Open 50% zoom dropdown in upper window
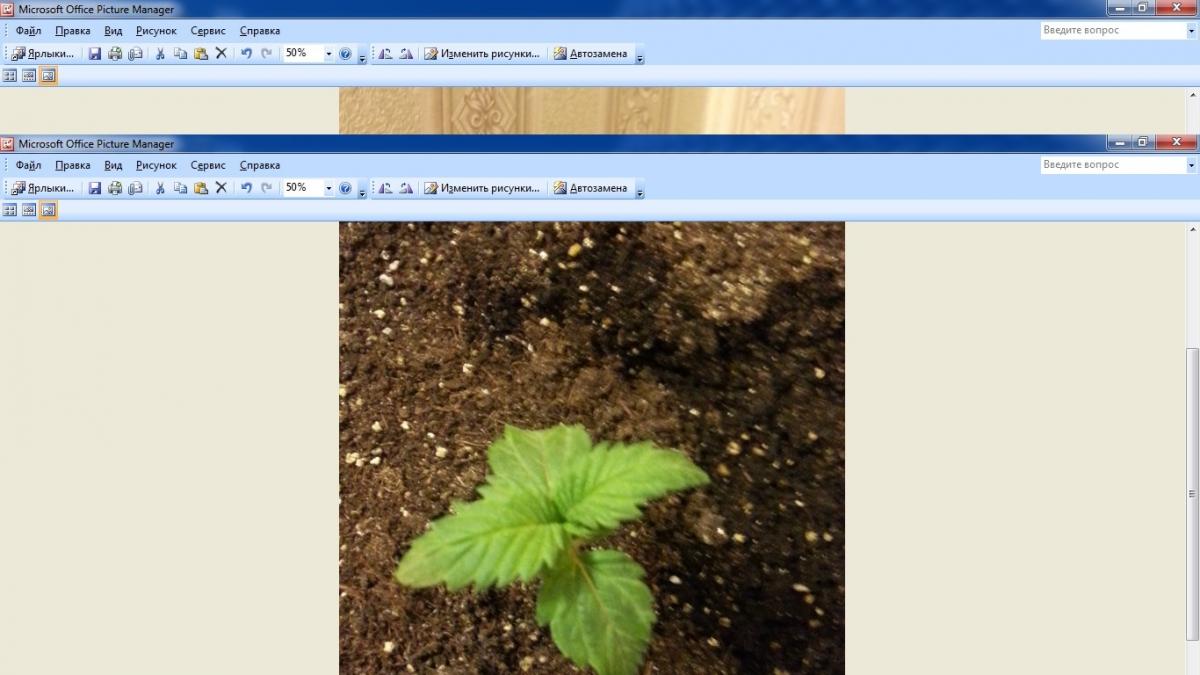This screenshot has width=1200, height=675. click(328, 54)
